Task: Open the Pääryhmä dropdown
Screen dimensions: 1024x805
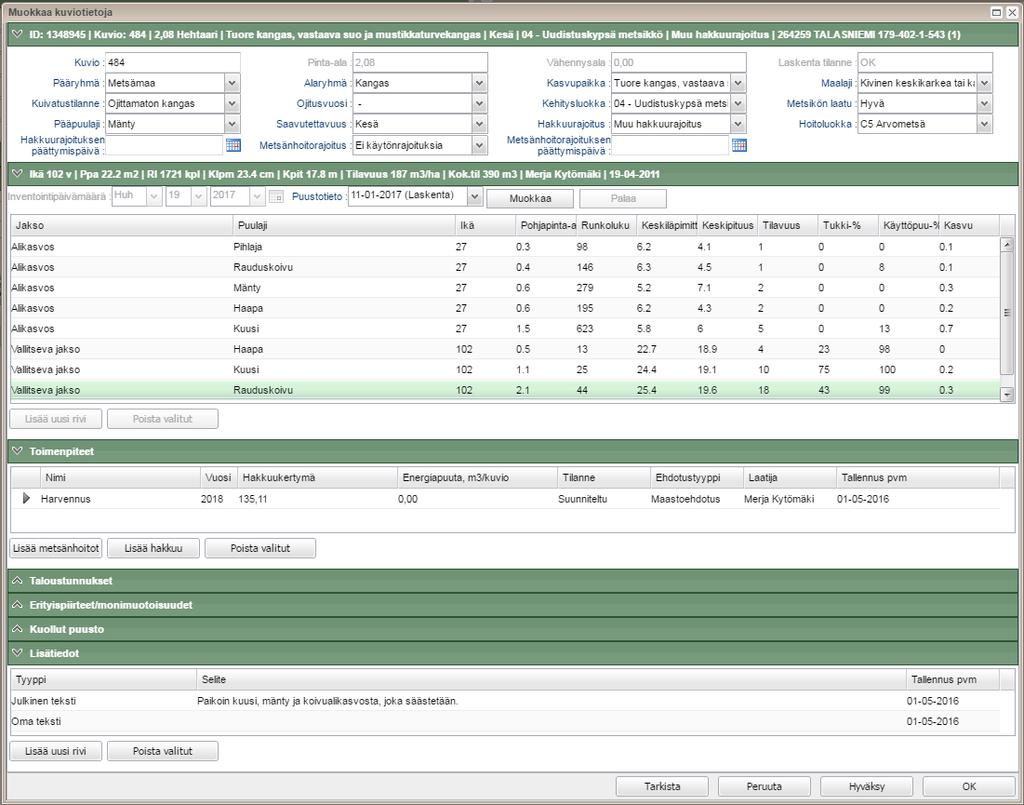Action: [232, 83]
